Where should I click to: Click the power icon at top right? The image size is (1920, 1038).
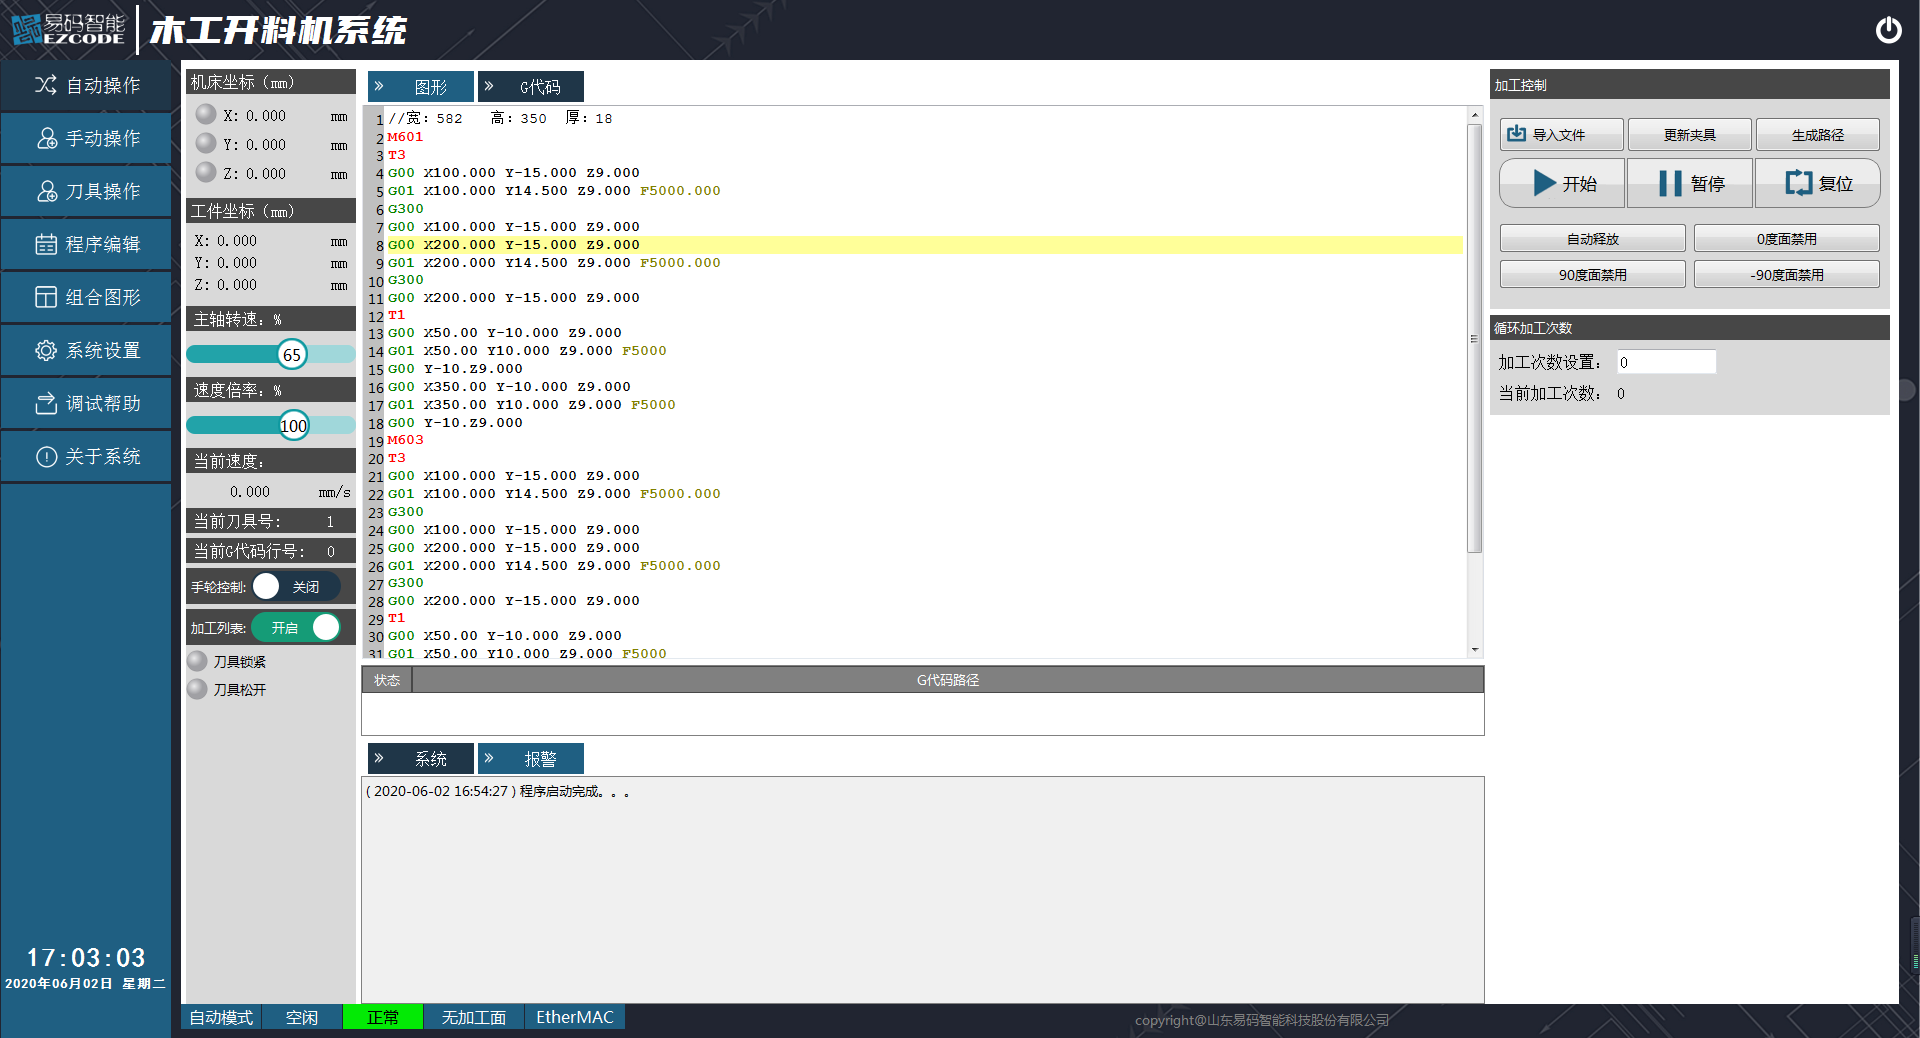pyautogui.click(x=1888, y=30)
